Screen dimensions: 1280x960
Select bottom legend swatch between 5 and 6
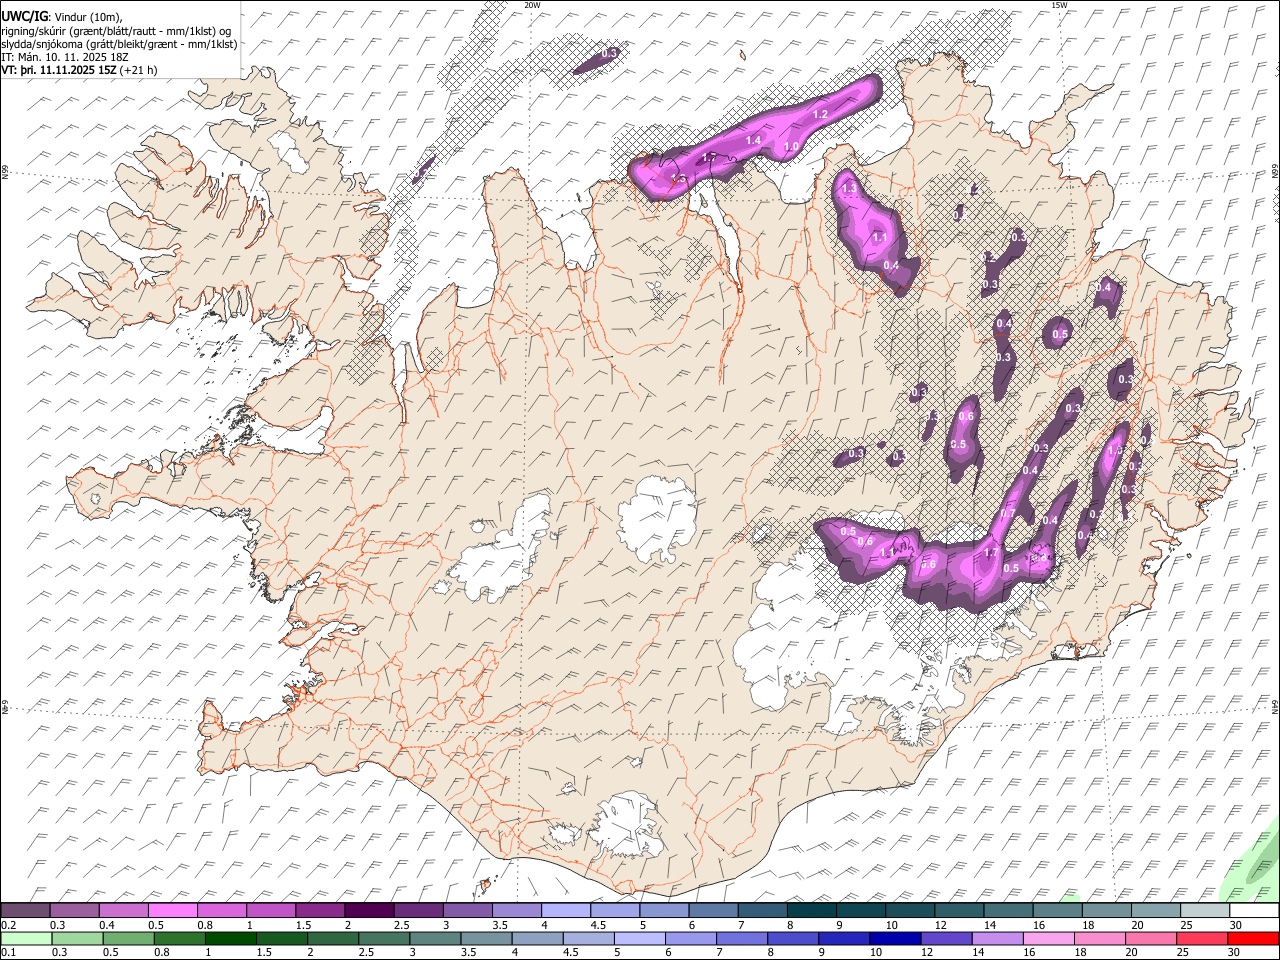[640, 938]
